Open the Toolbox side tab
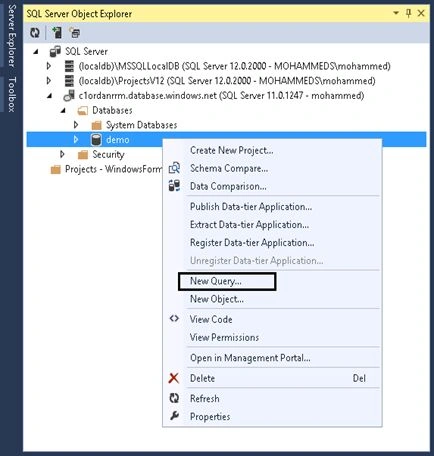Viewport: 434px width, 456px height. pyautogui.click(x=12, y=94)
